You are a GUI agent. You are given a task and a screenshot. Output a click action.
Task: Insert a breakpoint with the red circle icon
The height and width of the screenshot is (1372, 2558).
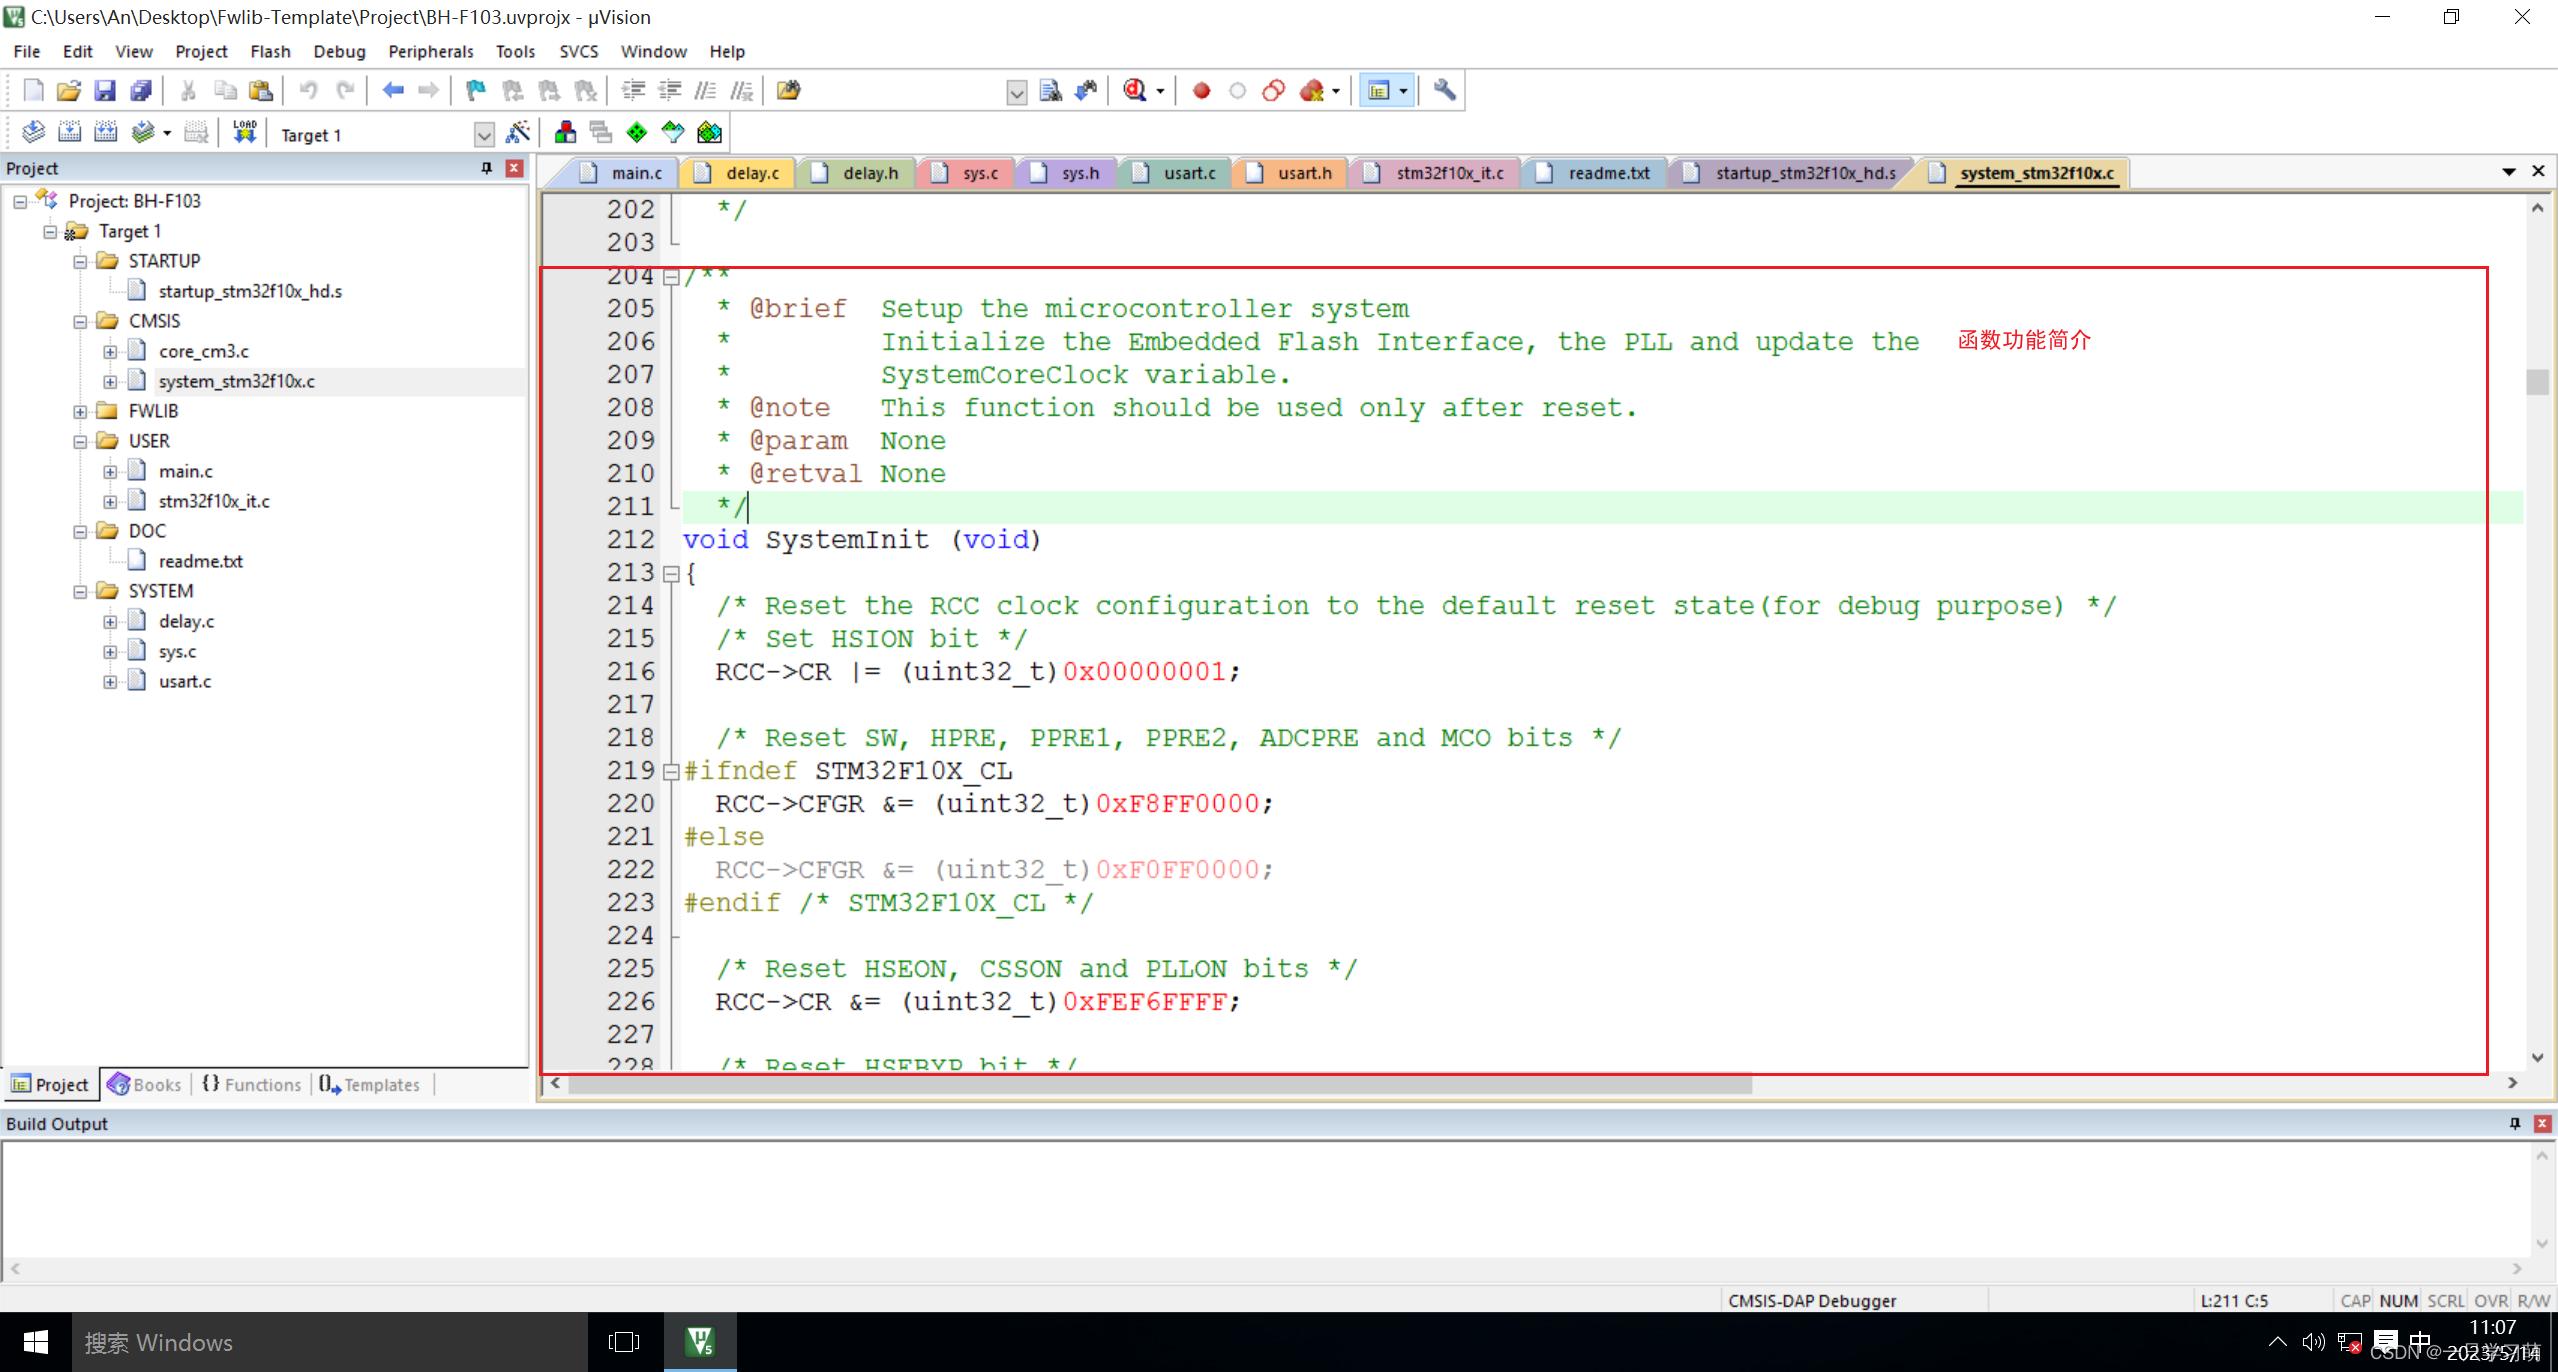1201,91
